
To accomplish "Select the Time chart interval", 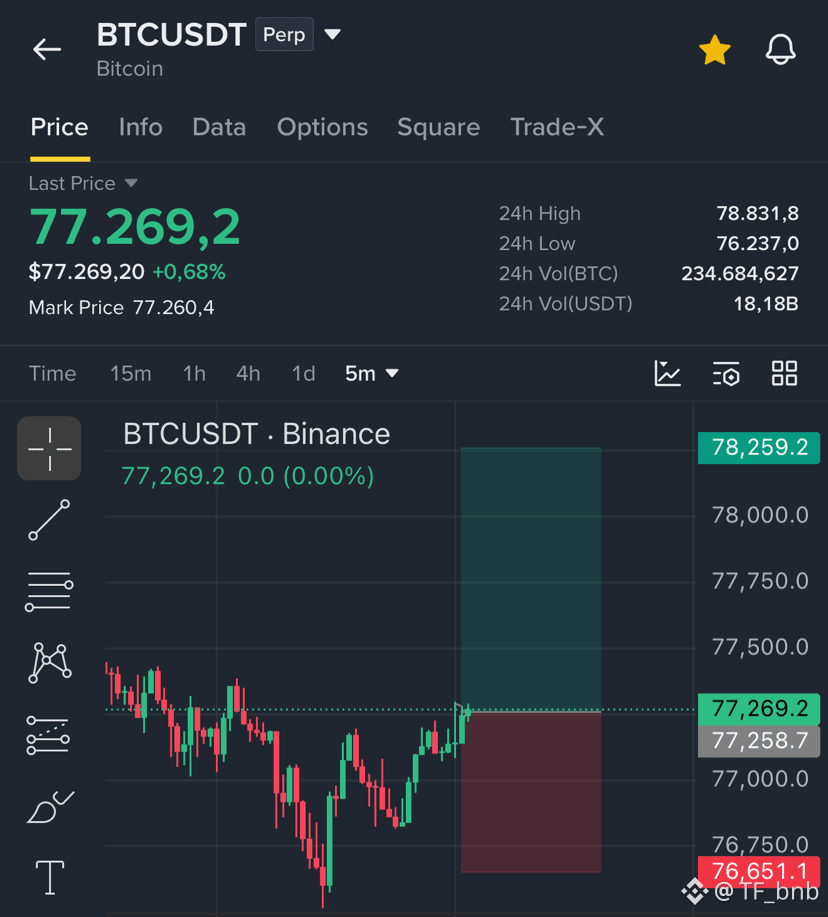I will pyautogui.click(x=53, y=373).
